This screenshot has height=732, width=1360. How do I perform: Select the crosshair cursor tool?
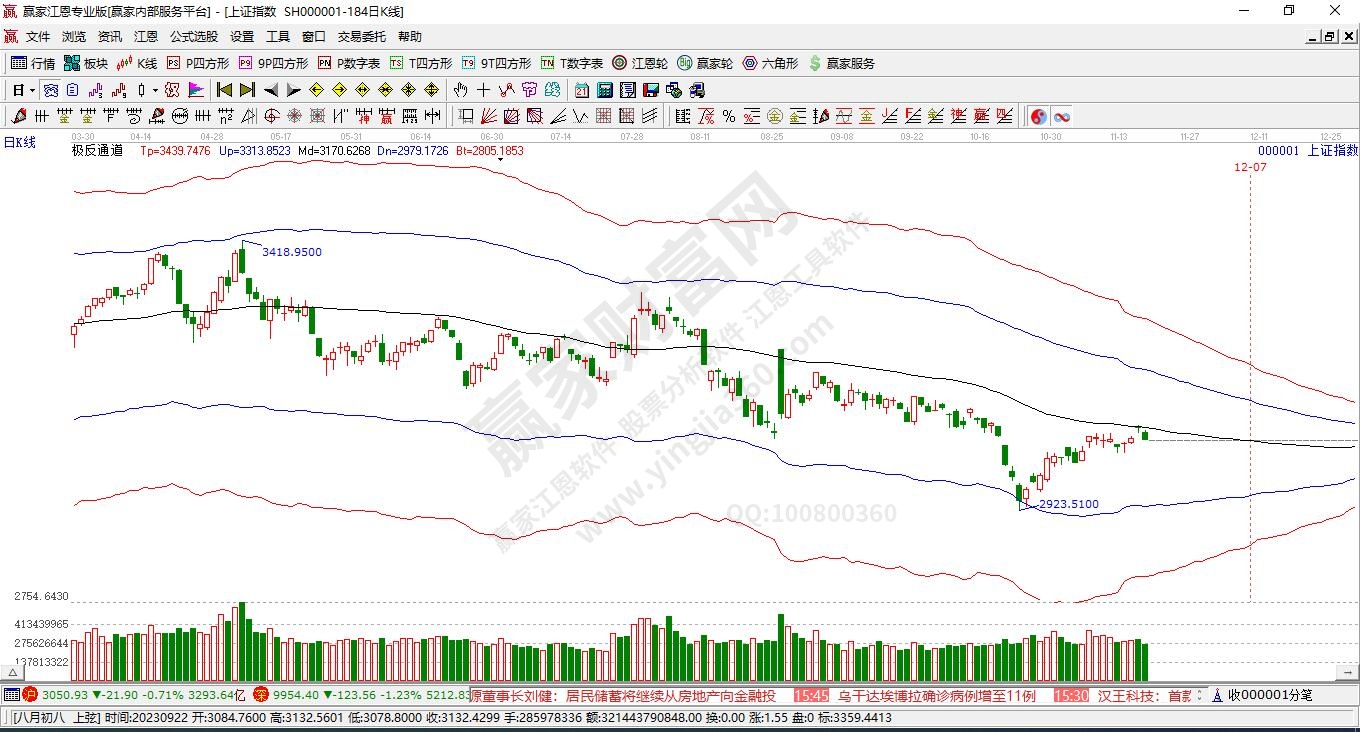484,90
